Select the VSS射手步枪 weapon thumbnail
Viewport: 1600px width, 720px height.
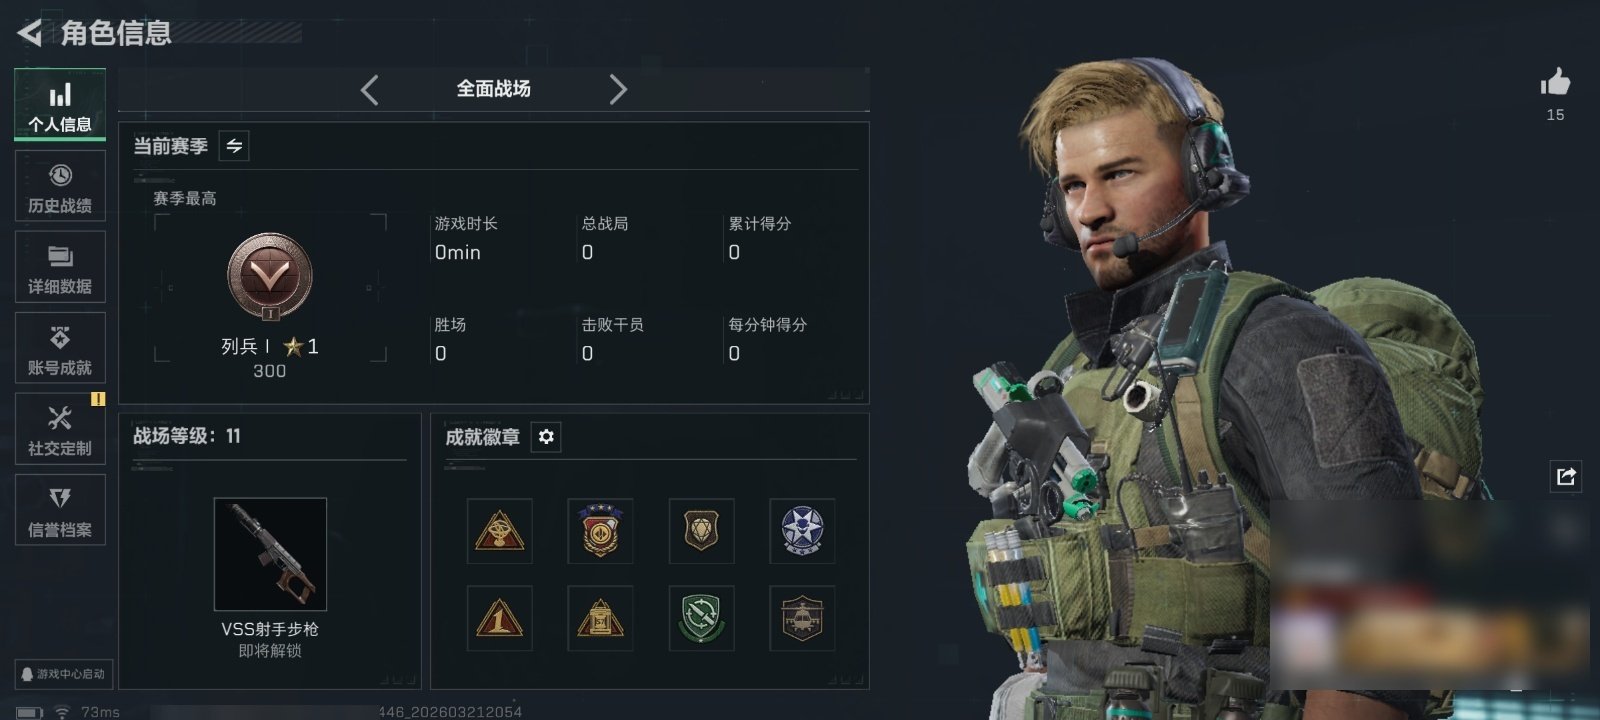pyautogui.click(x=270, y=554)
